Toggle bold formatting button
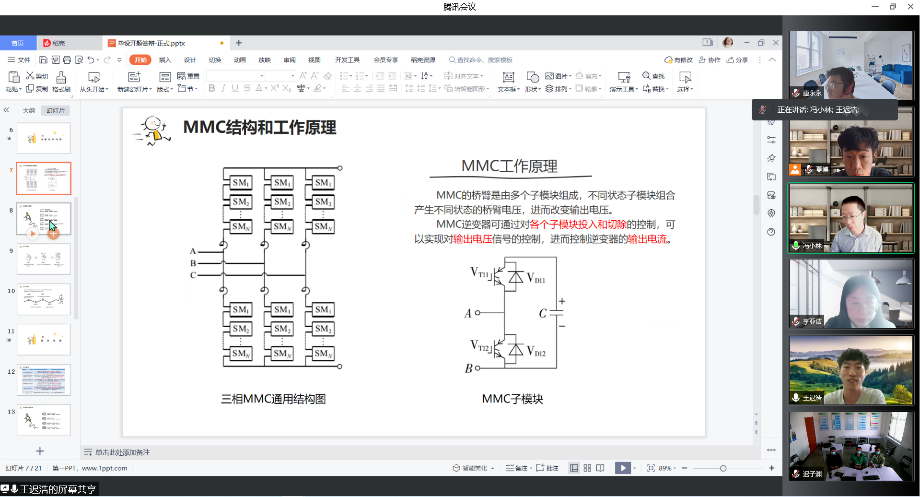 pyautogui.click(x=212, y=89)
